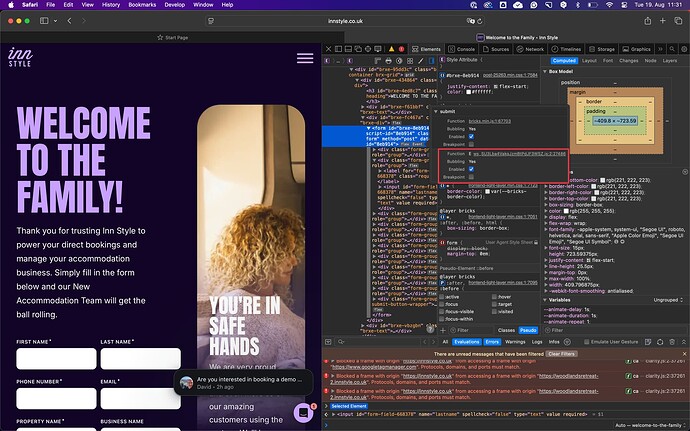Dismiss the filtered messages banner

click(x=684, y=354)
